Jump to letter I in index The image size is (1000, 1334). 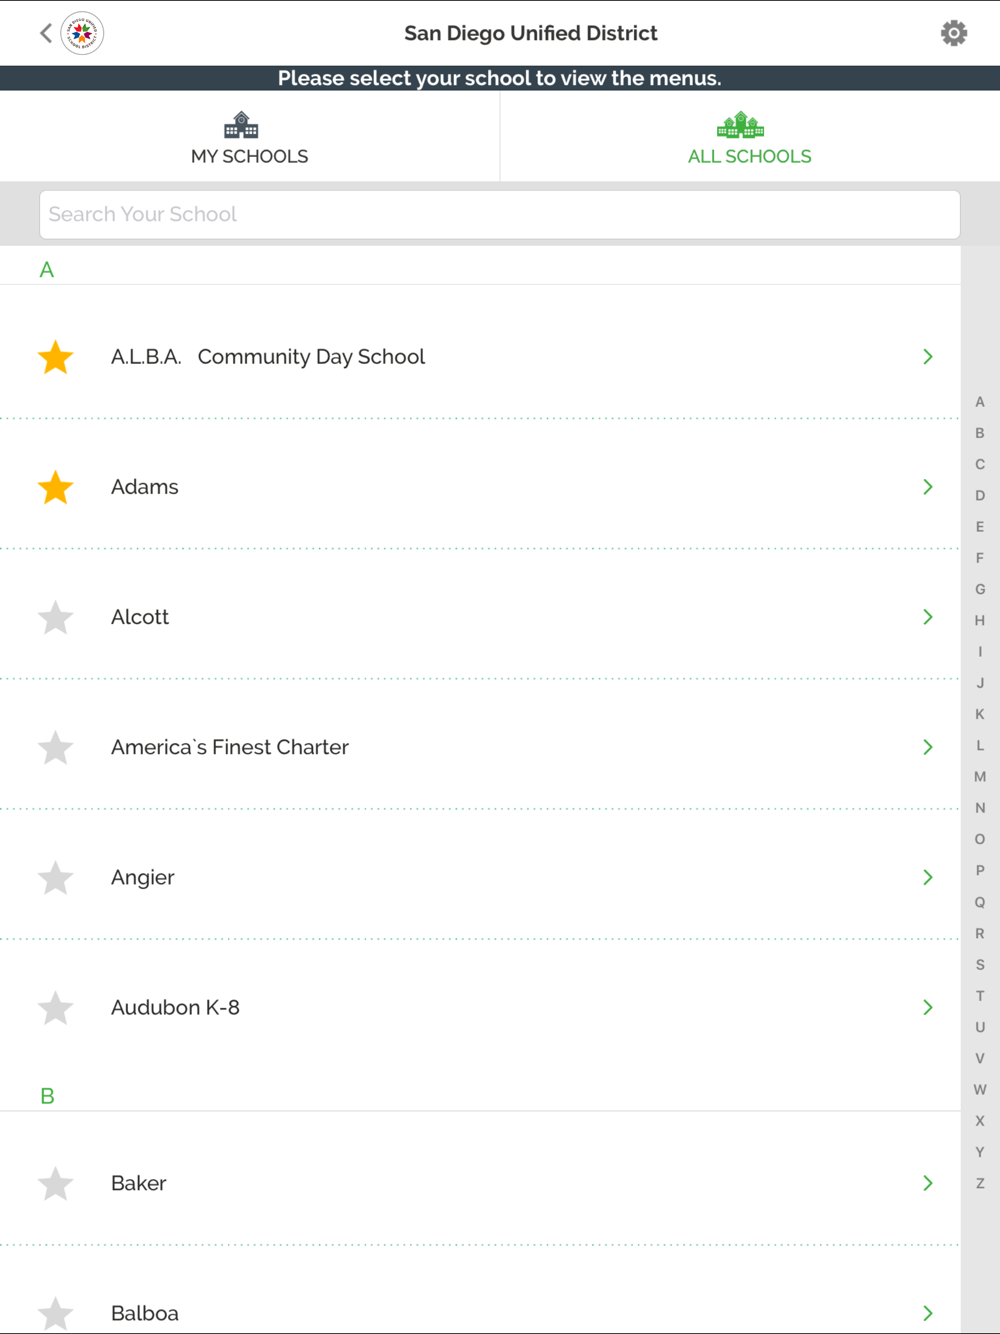[x=980, y=652]
